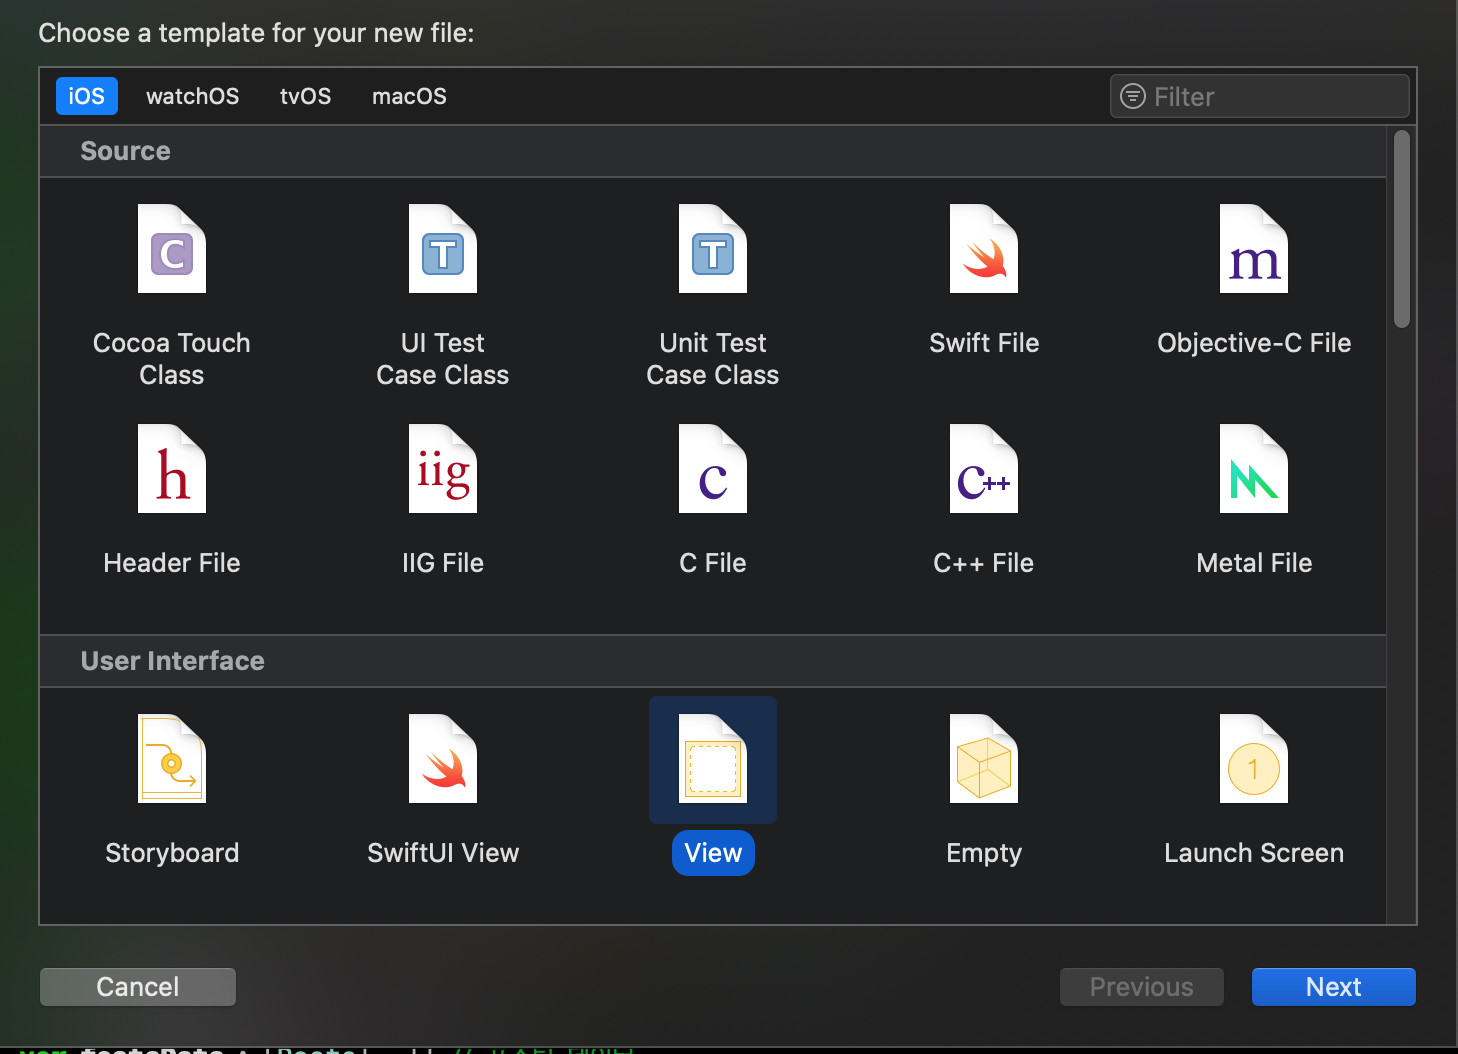Click the selected View template icon
Image resolution: width=1458 pixels, height=1054 pixels.
pos(713,759)
